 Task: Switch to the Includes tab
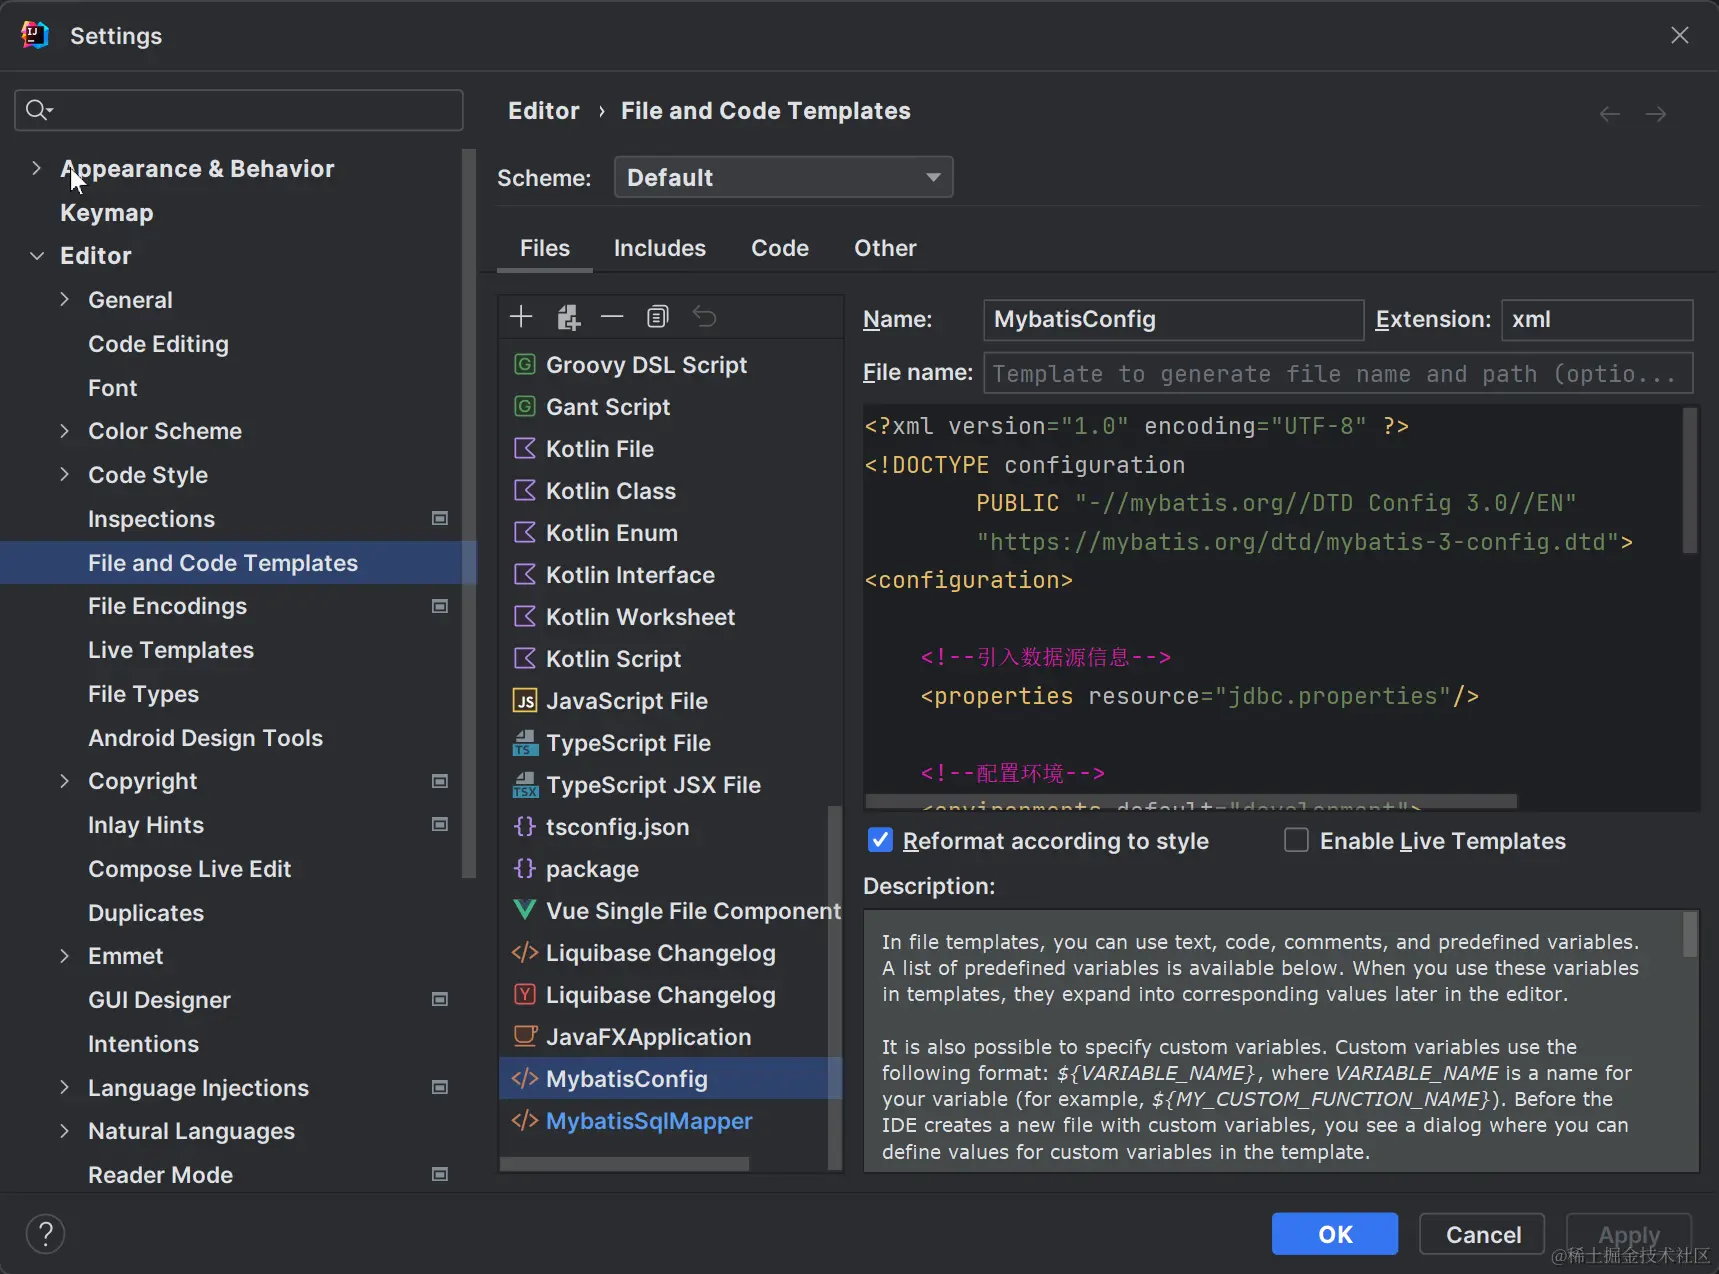pyautogui.click(x=659, y=248)
